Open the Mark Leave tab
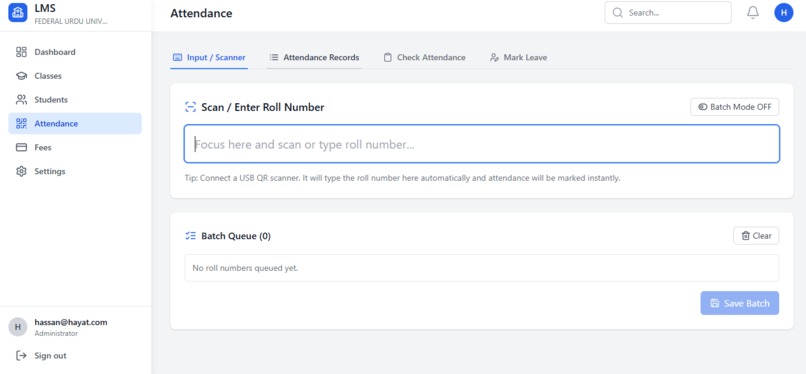The width and height of the screenshot is (806, 374). 518,58
